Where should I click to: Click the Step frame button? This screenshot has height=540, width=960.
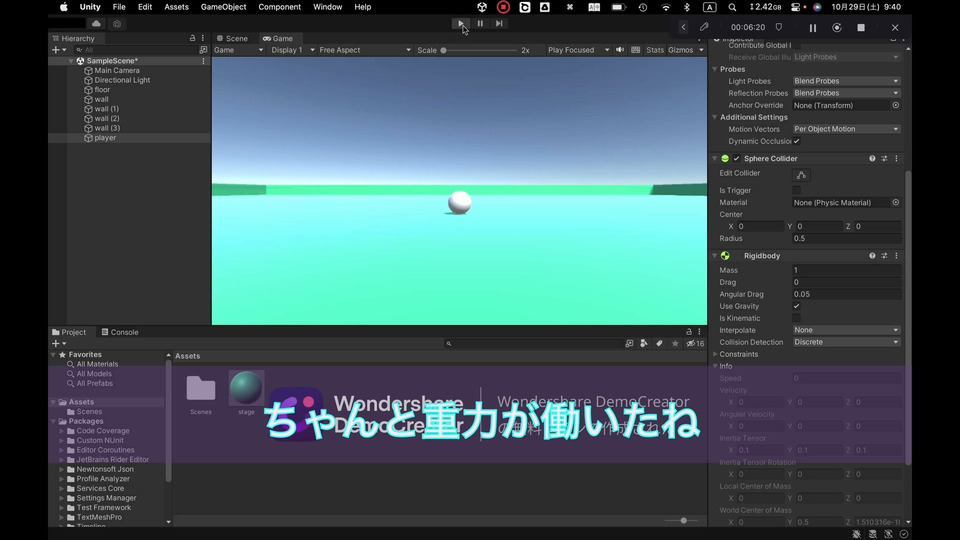(499, 23)
